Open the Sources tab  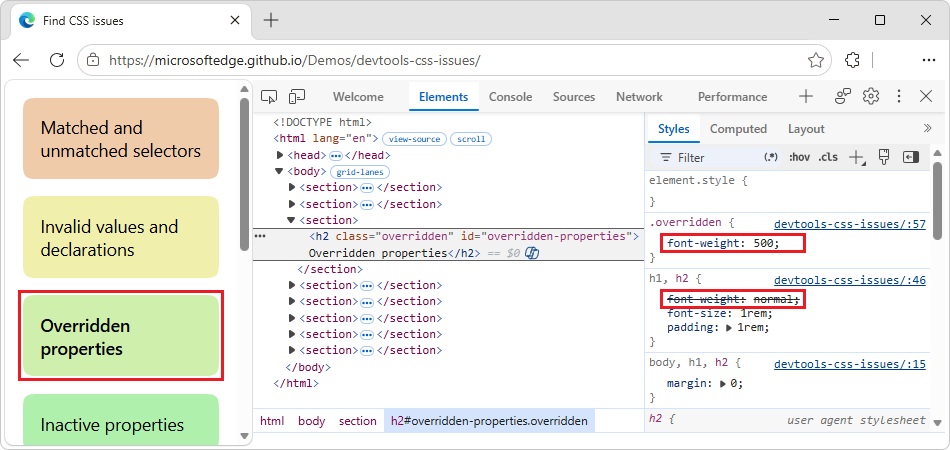(x=574, y=97)
